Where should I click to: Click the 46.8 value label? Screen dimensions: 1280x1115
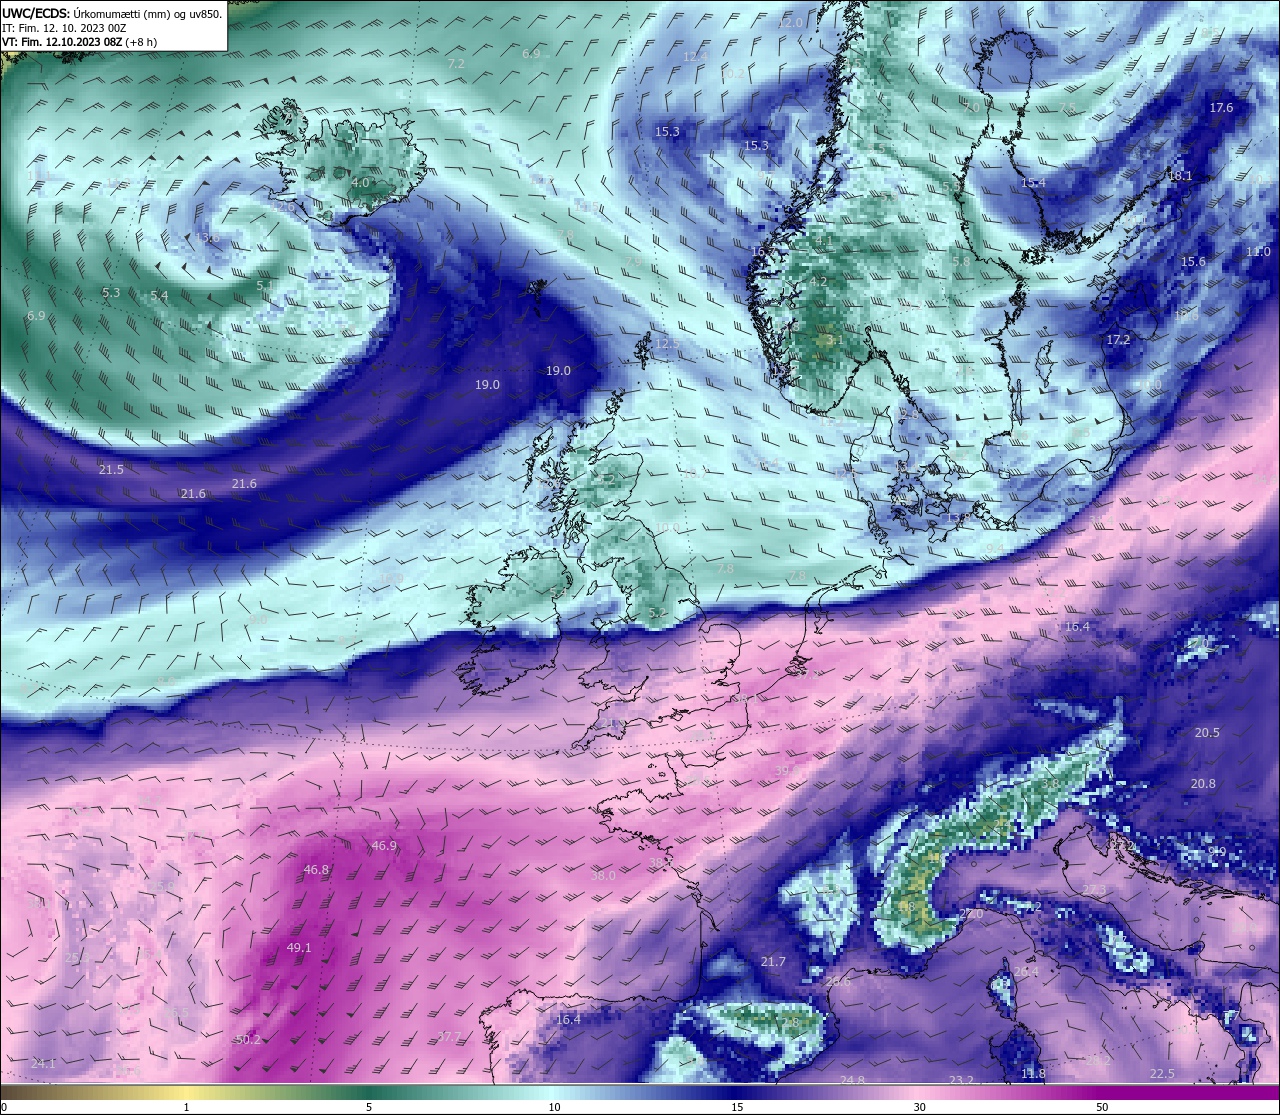click(x=316, y=869)
